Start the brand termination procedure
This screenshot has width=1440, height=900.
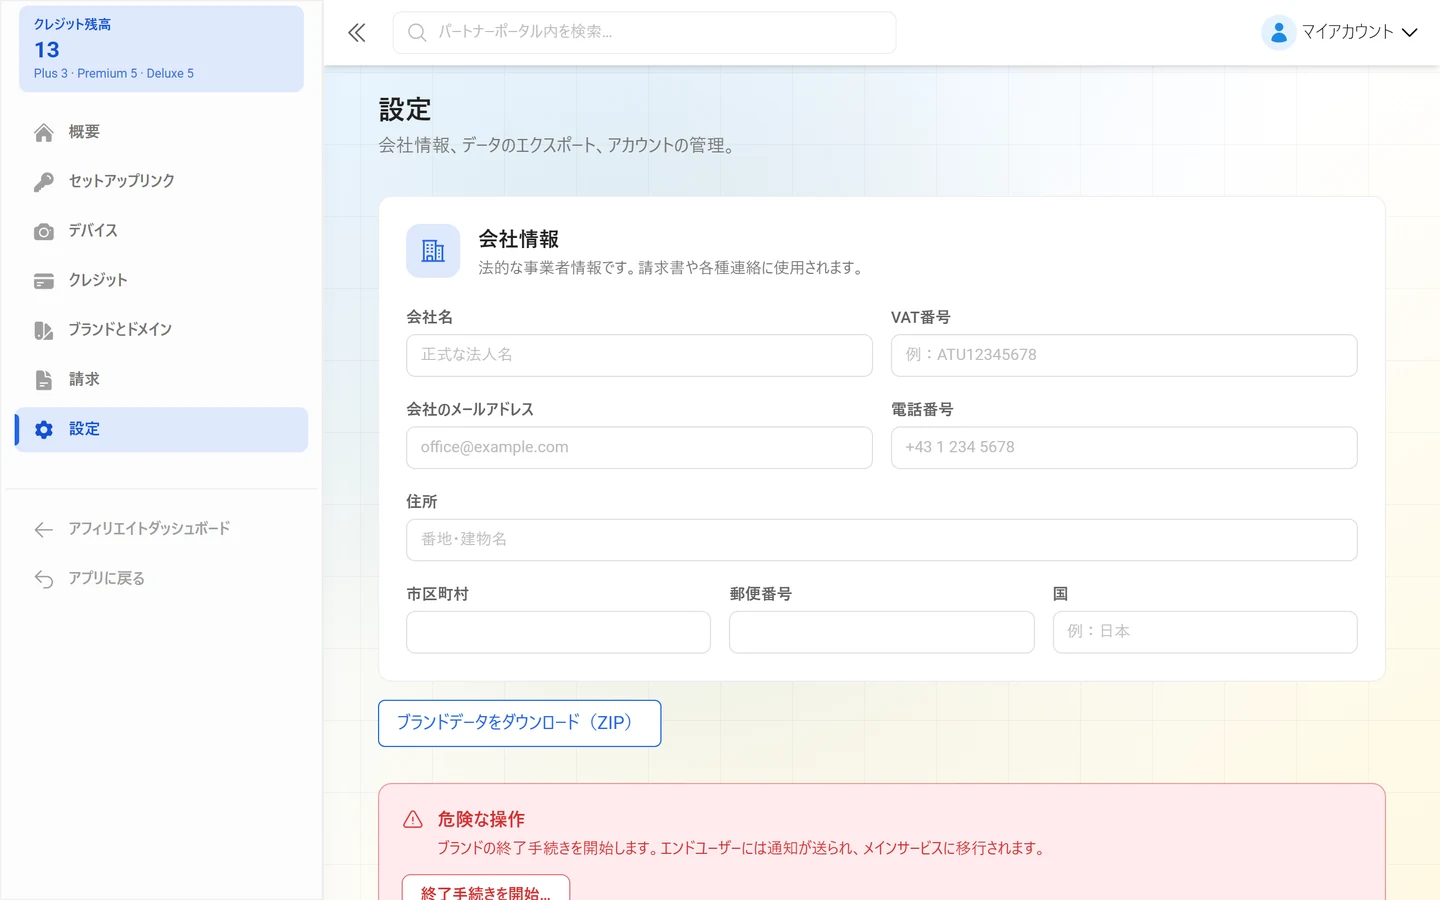486,889
